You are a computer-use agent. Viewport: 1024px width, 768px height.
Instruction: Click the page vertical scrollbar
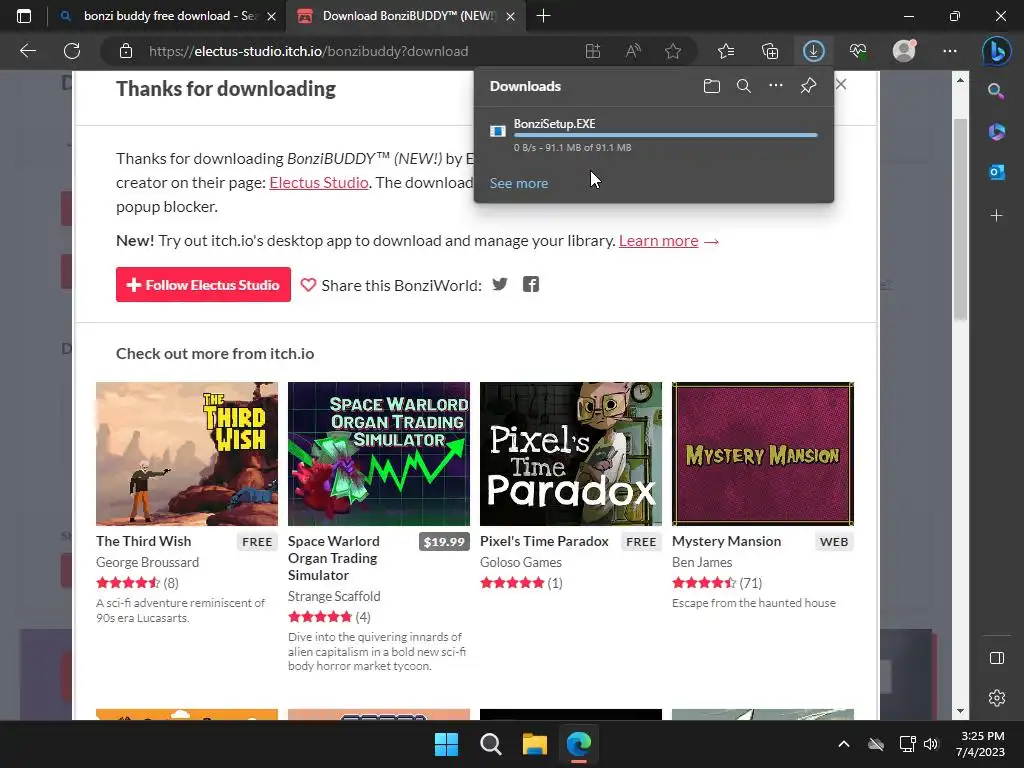pyautogui.click(x=960, y=219)
